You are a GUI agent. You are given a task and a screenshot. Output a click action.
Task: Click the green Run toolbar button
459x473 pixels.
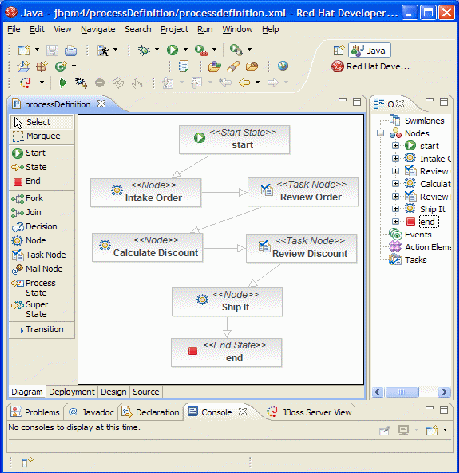point(173,50)
